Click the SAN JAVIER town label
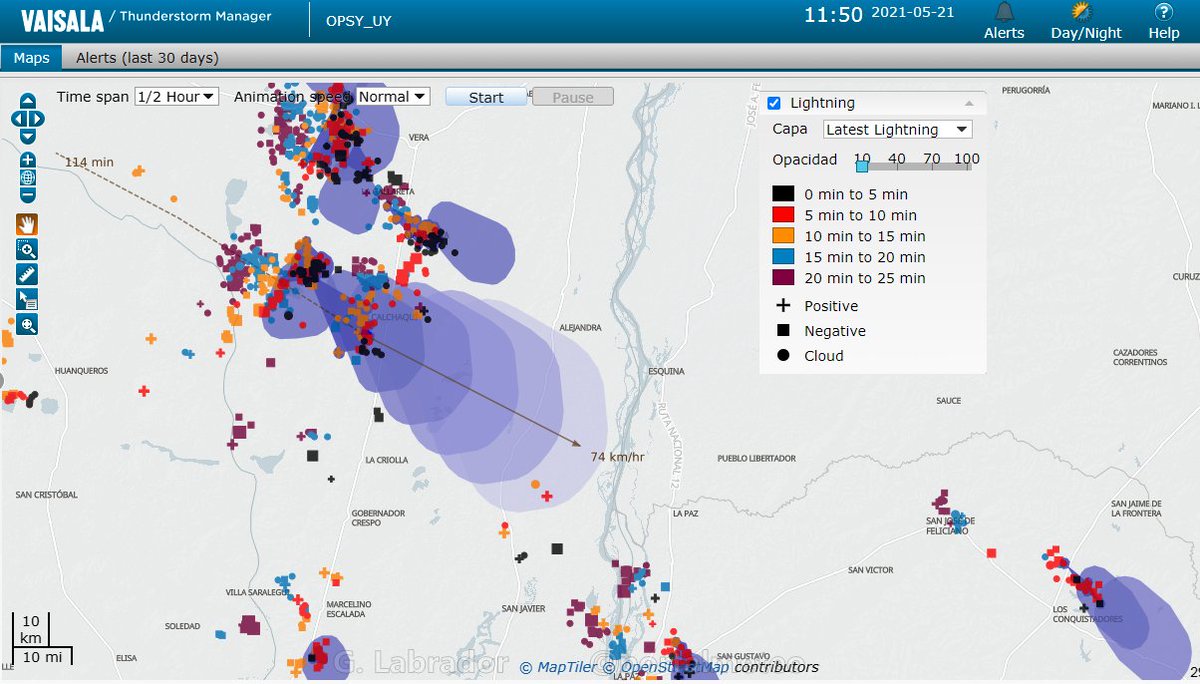 [524, 608]
